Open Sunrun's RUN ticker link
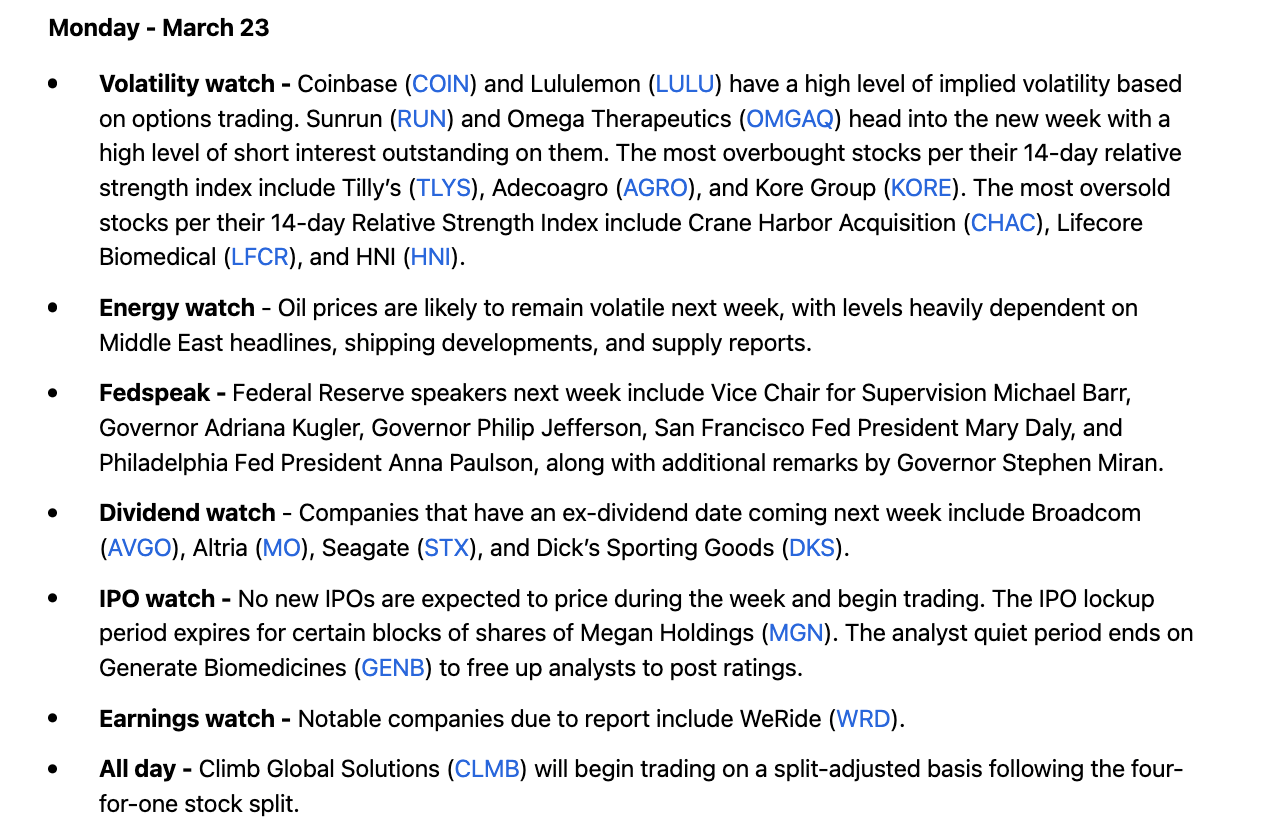The height and width of the screenshot is (836, 1278). (x=422, y=119)
